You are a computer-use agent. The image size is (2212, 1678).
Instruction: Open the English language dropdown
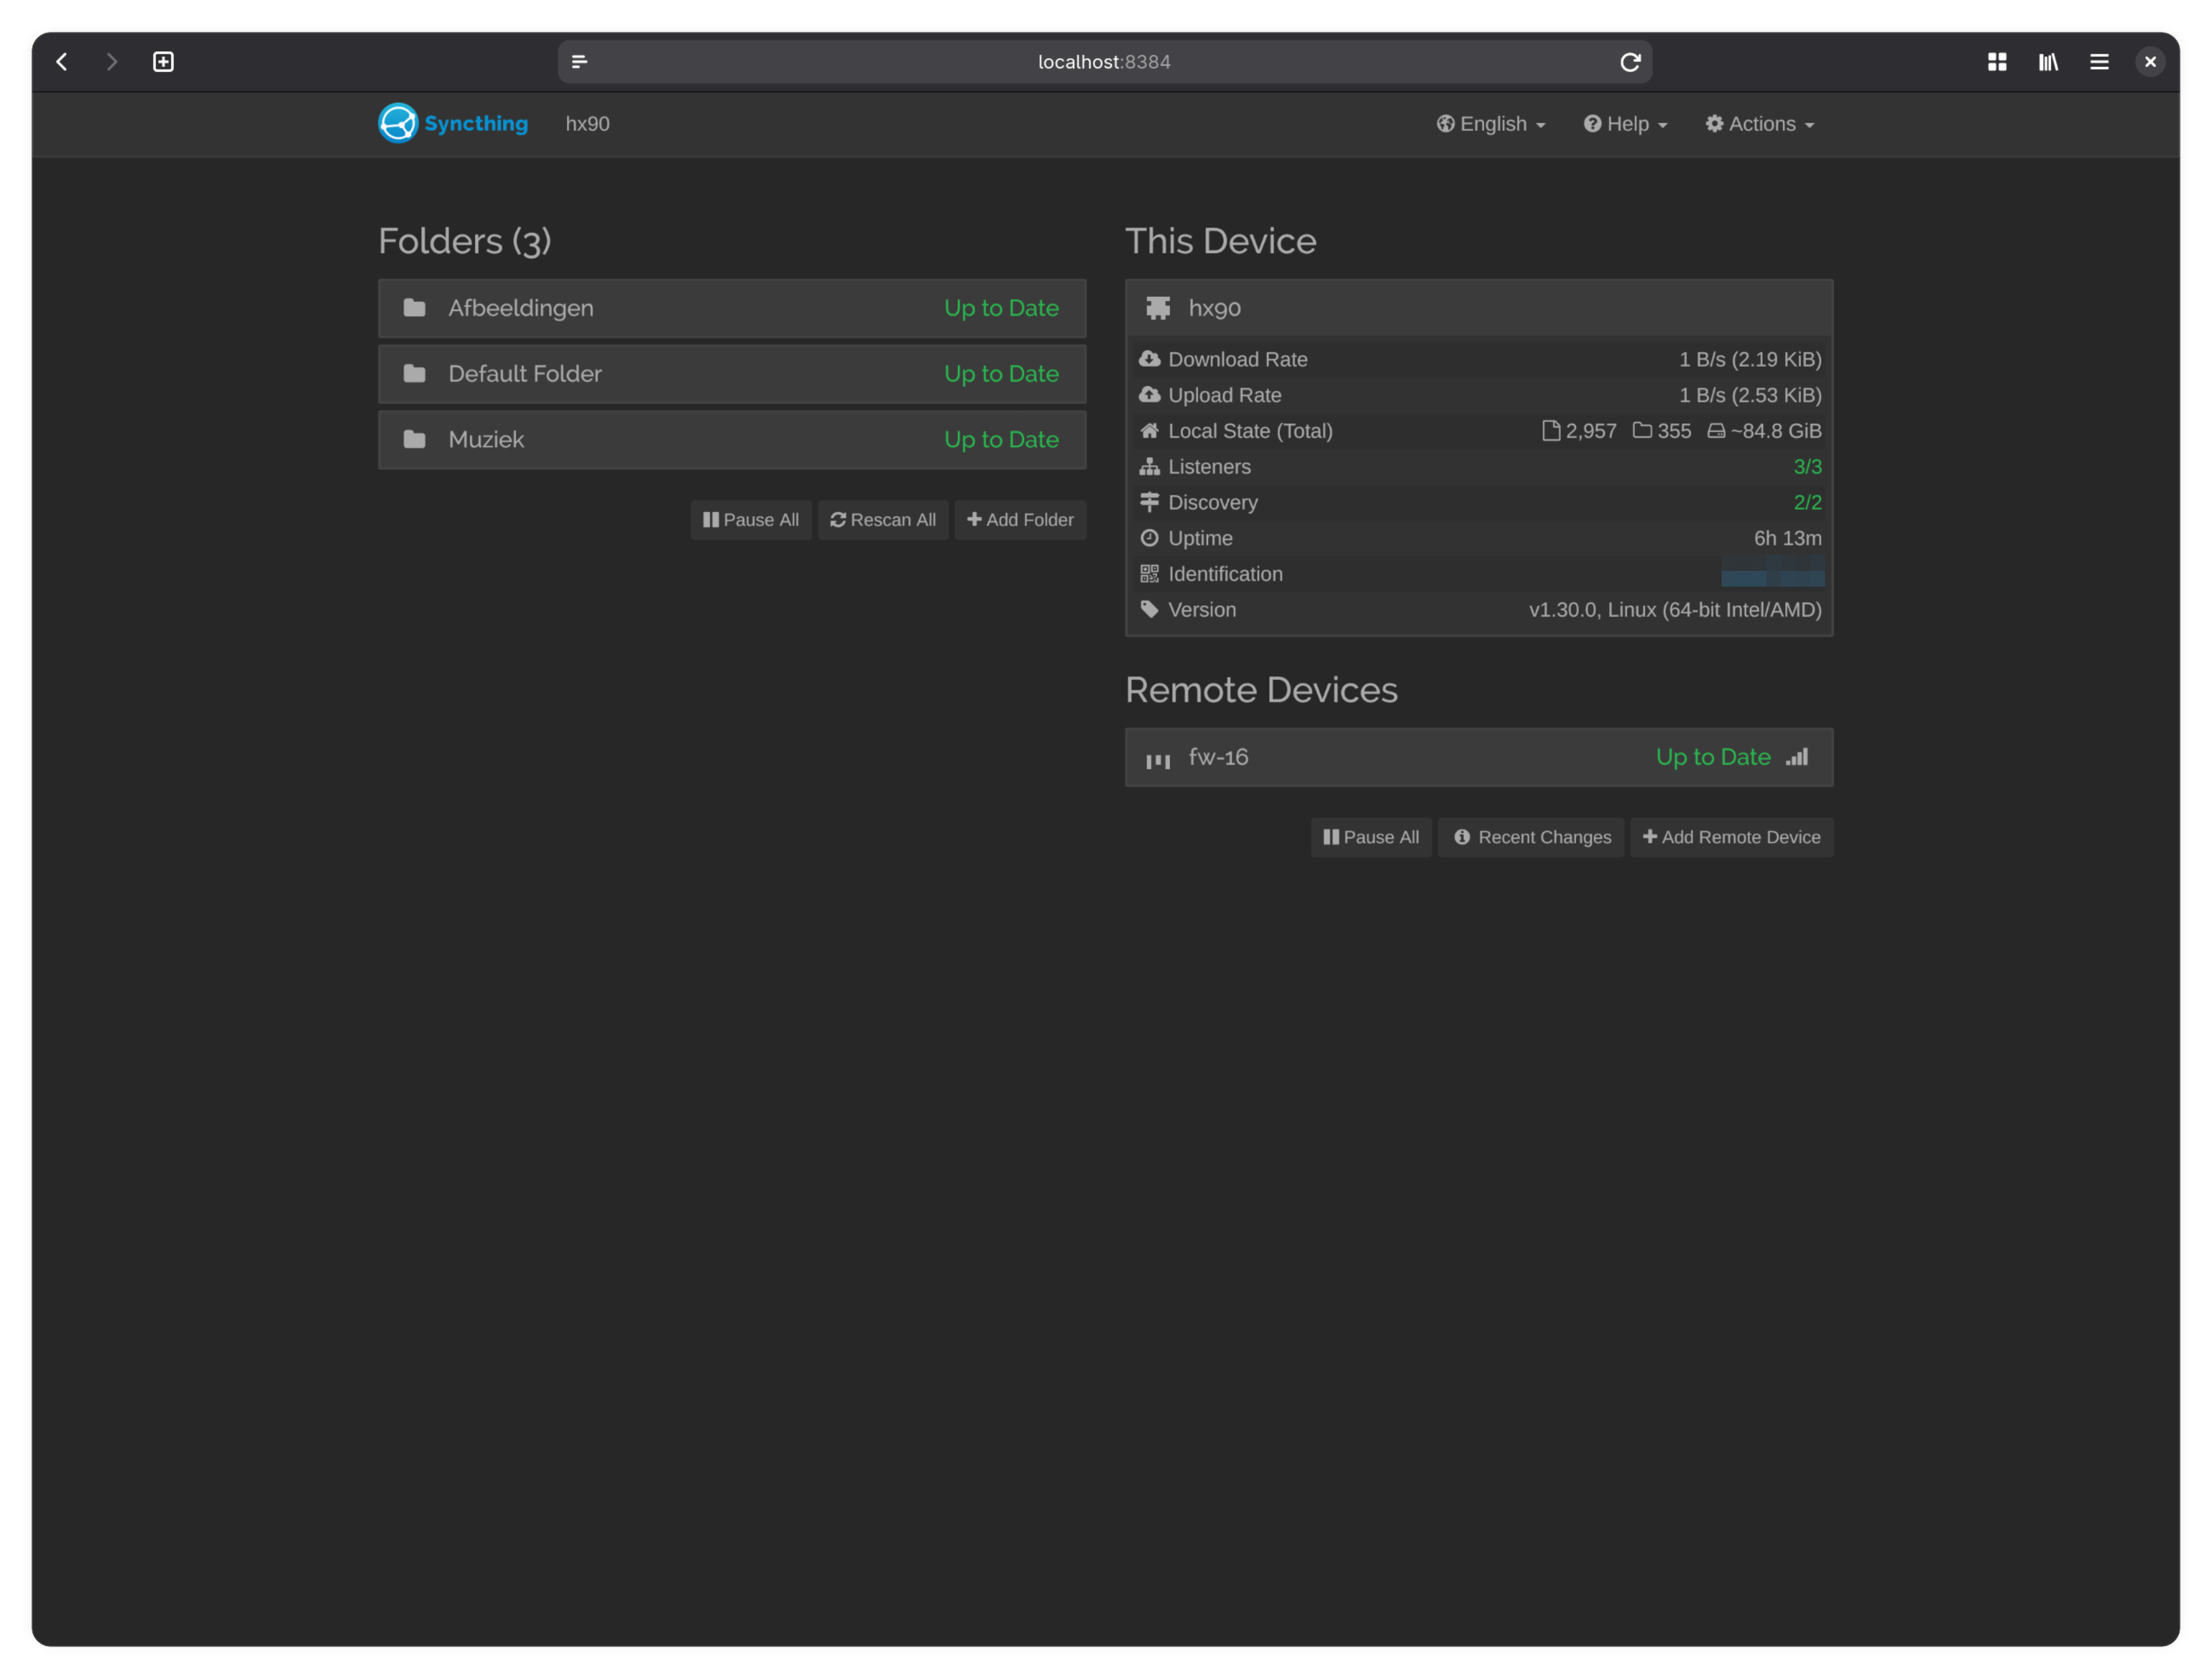click(1491, 124)
